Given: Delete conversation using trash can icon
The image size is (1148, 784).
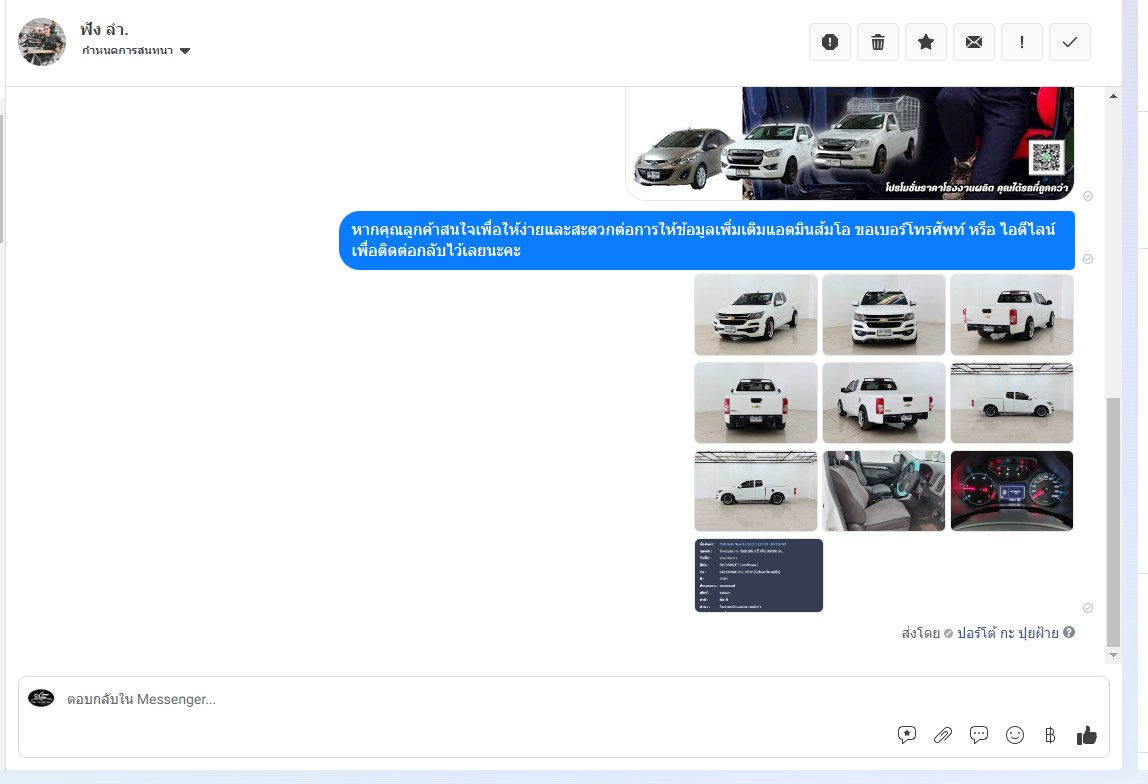Looking at the screenshot, I should (878, 42).
